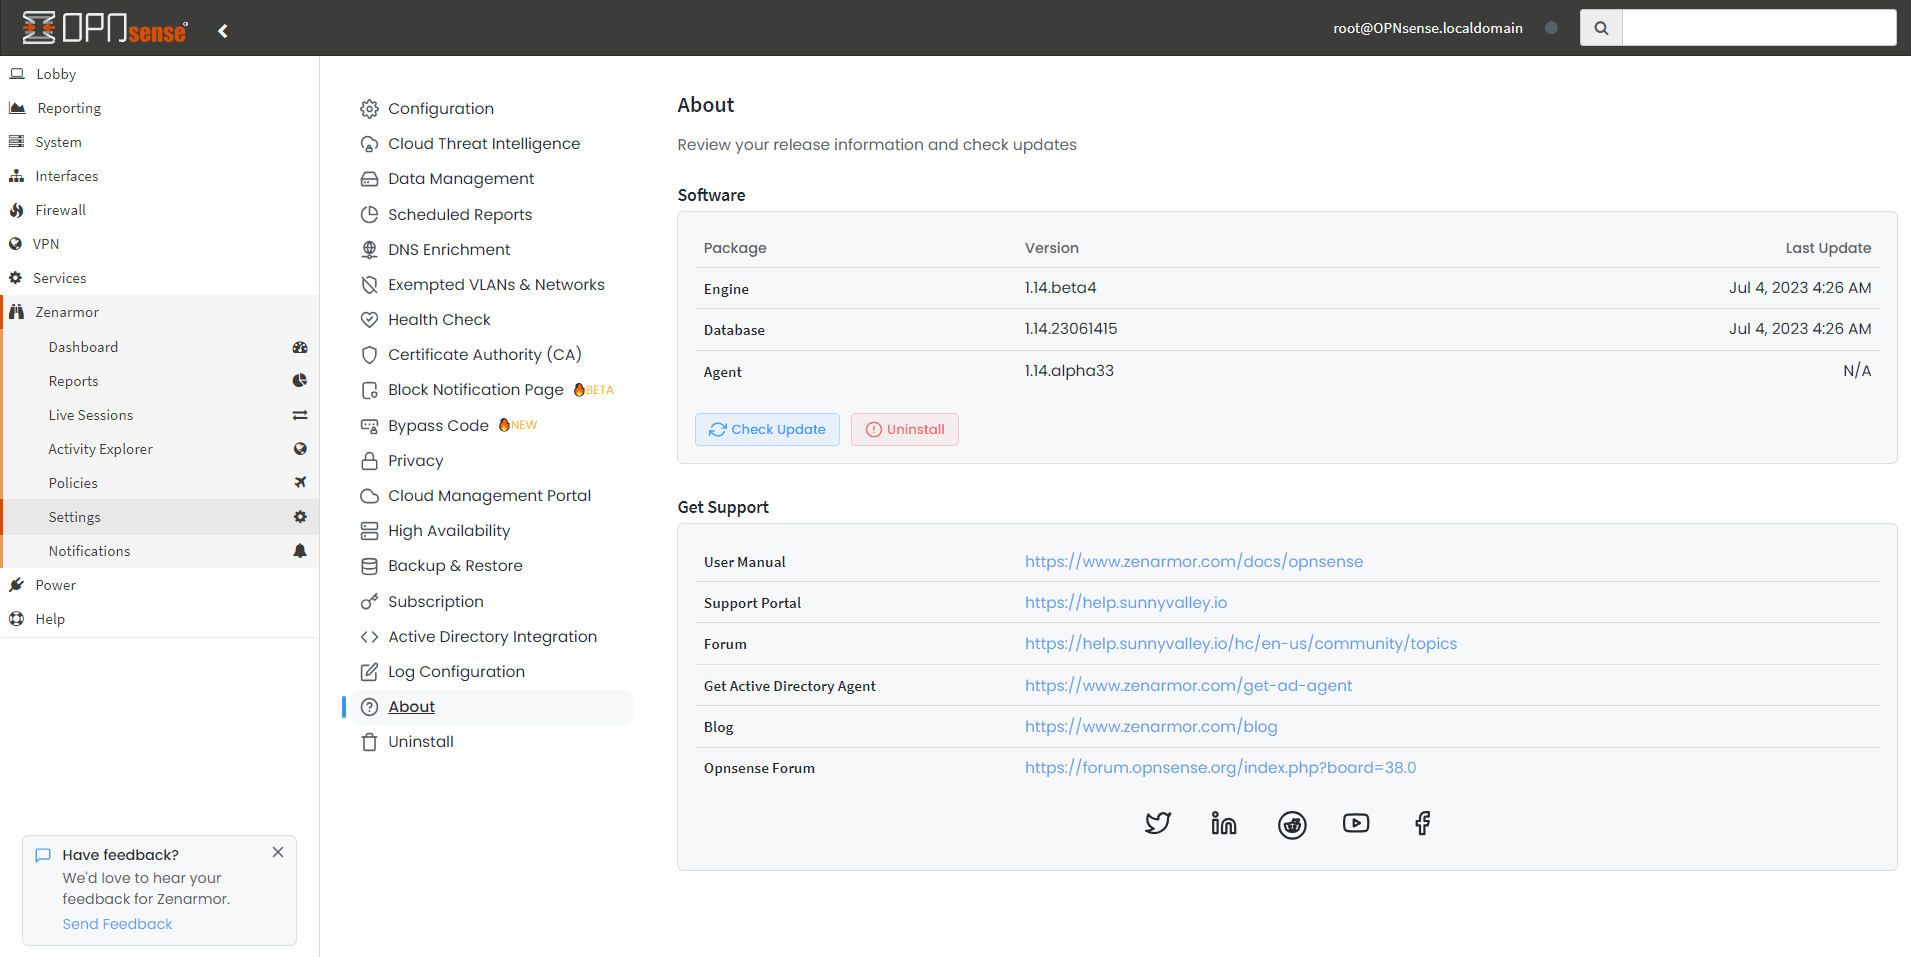Open Twitter social icon
1911x957 pixels.
point(1158,823)
